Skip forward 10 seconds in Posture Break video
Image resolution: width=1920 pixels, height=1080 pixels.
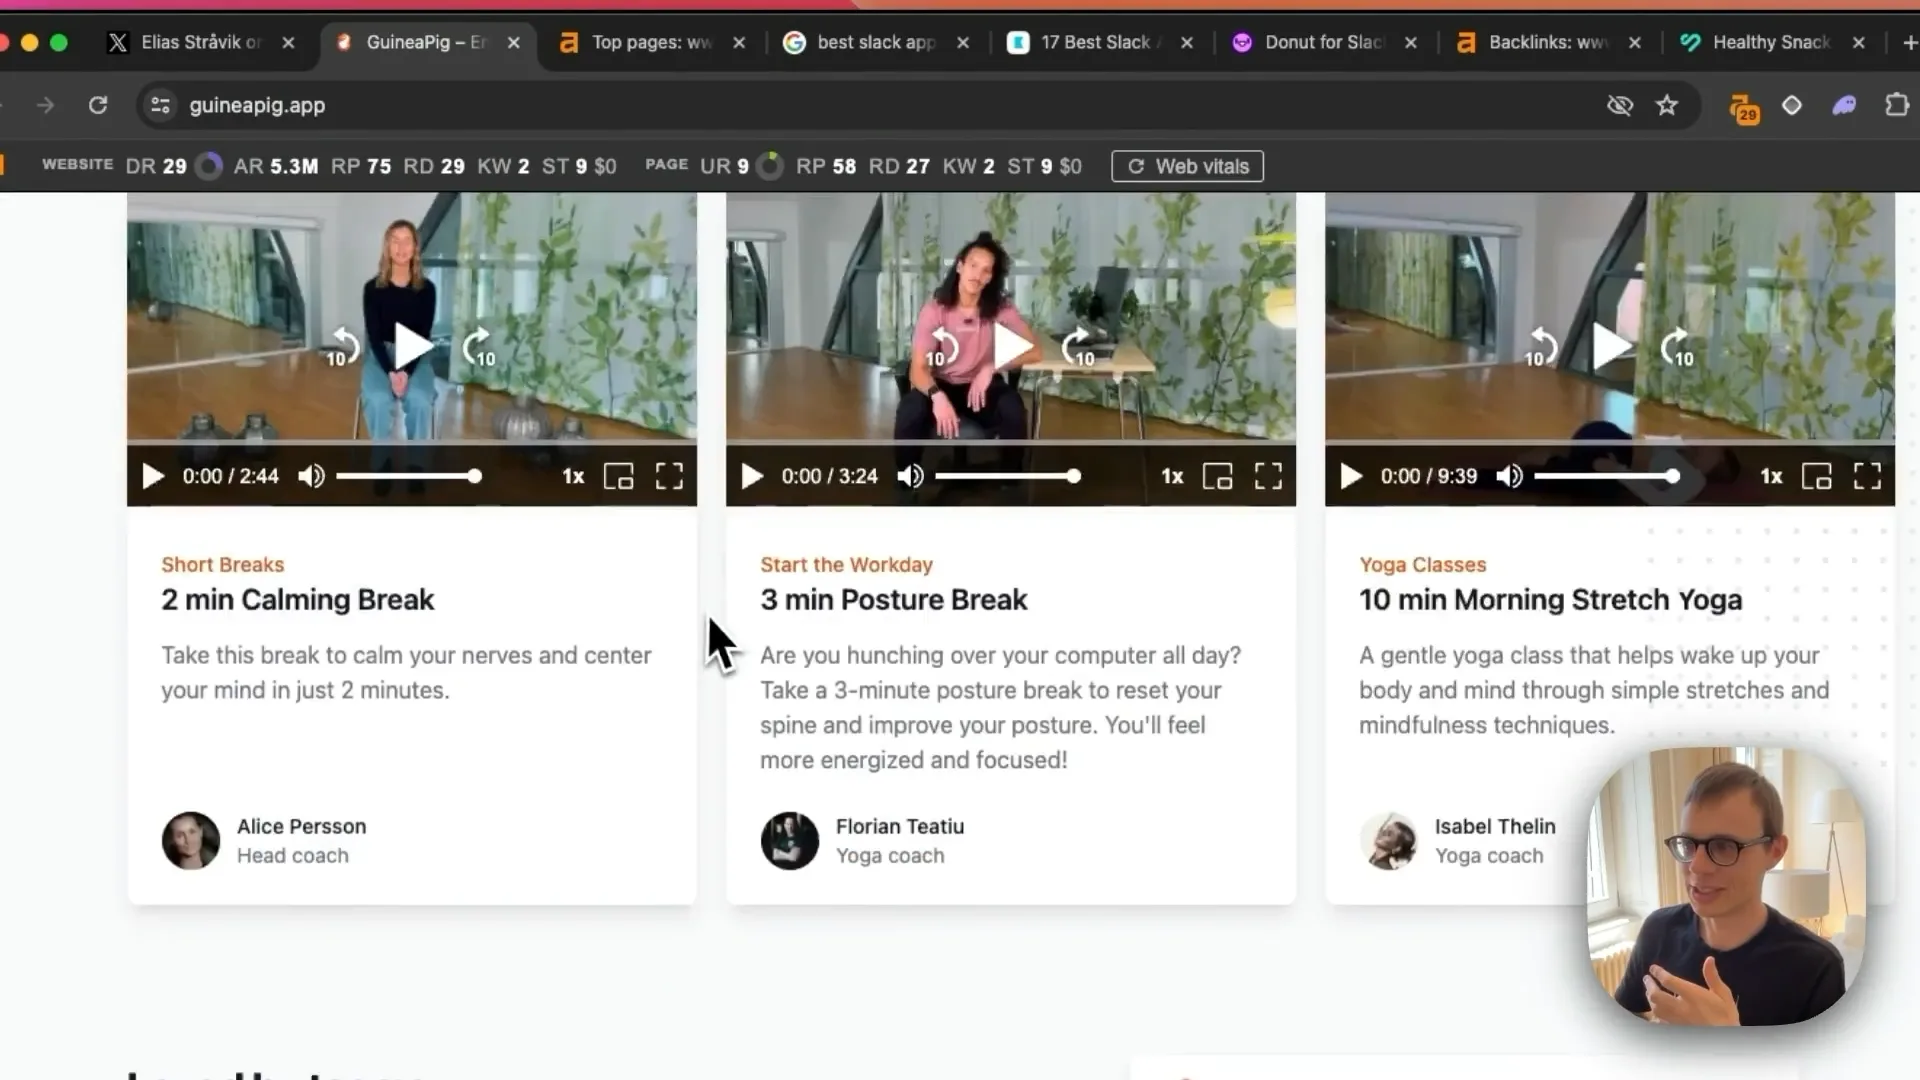[1079, 348]
